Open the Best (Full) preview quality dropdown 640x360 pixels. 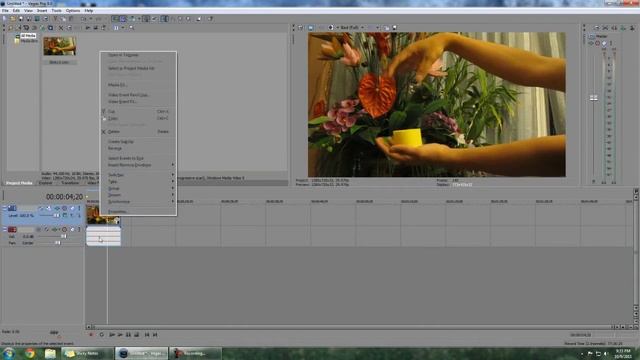(352, 28)
